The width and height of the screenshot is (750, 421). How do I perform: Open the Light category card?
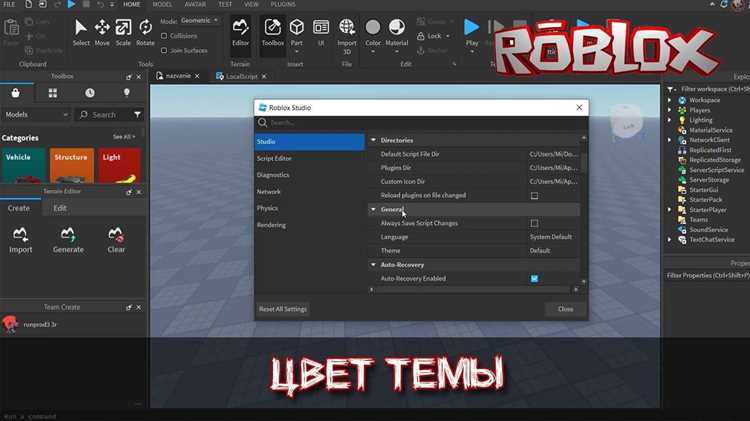coord(120,166)
